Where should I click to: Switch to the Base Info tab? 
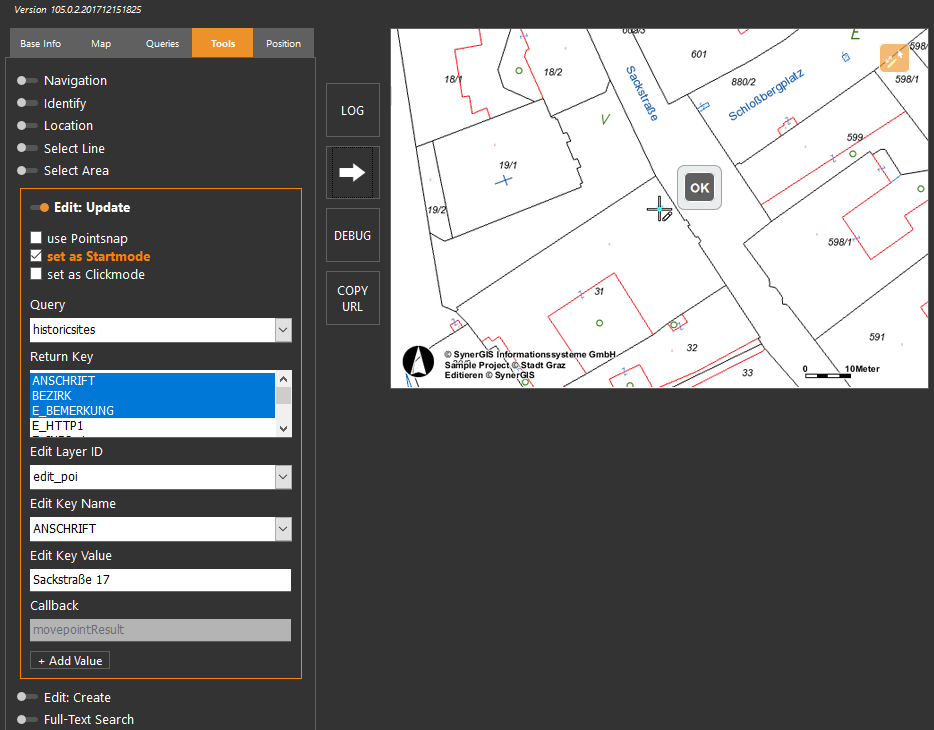40,43
